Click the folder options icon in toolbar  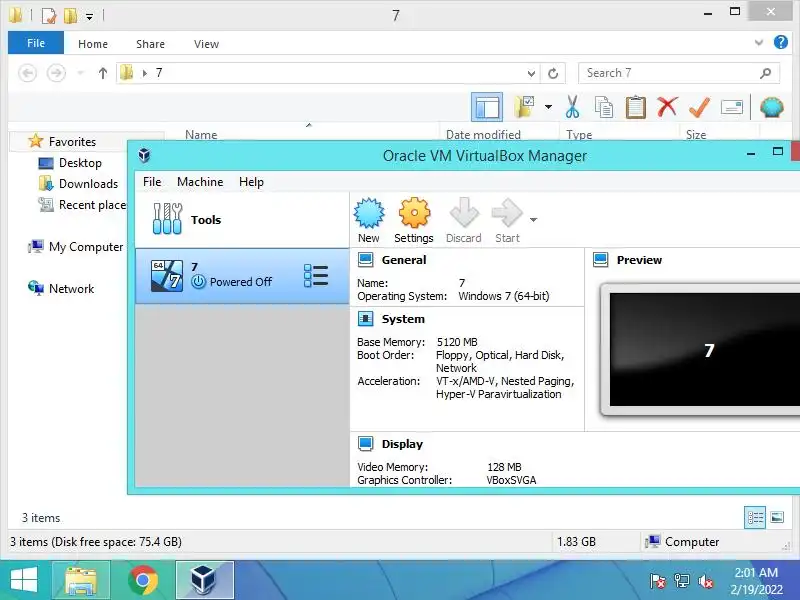tap(524, 107)
